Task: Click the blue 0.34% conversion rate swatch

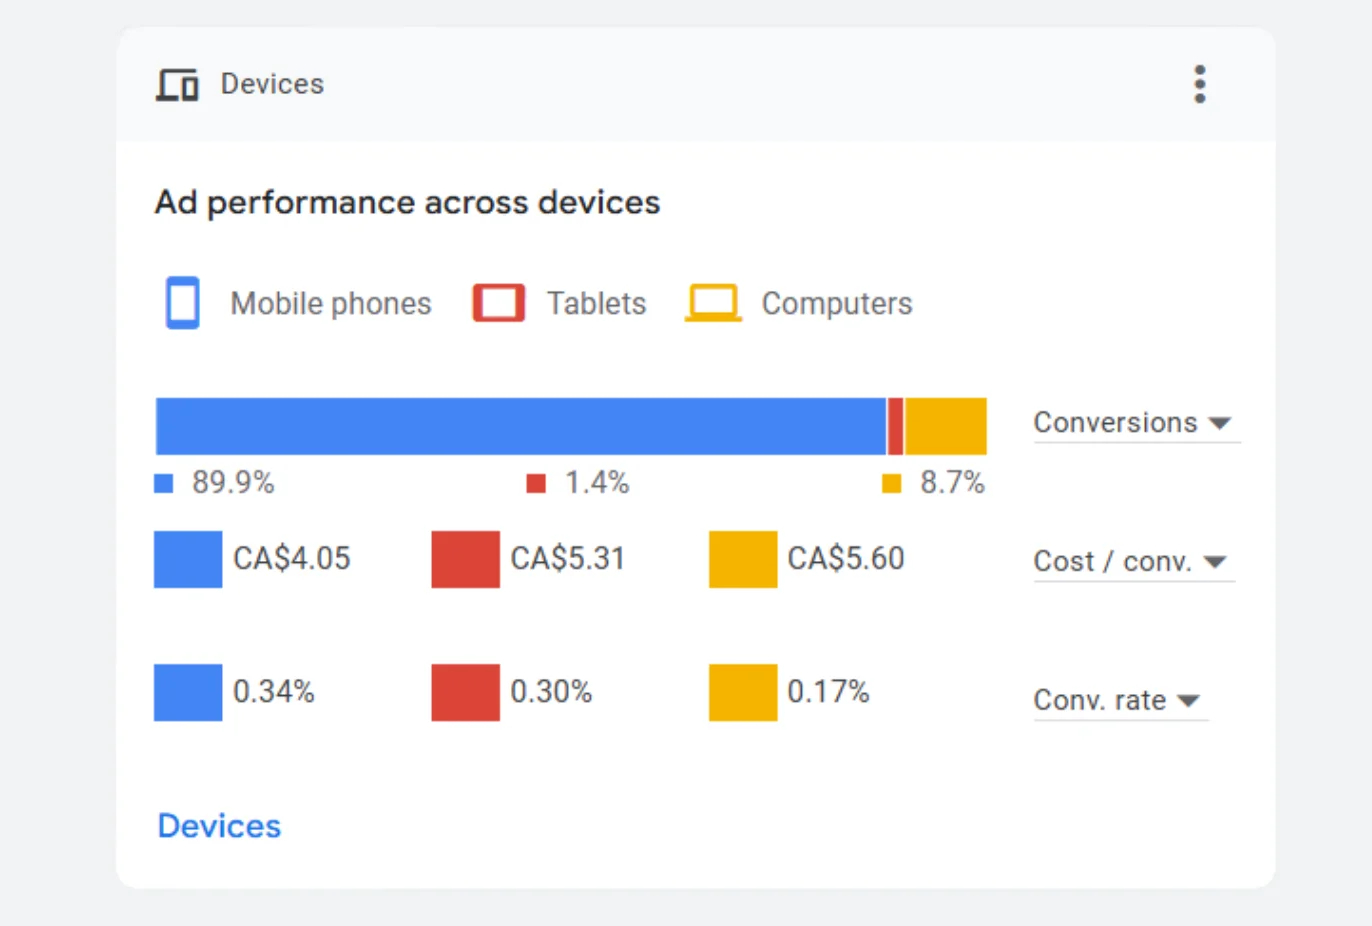Action: [x=188, y=692]
